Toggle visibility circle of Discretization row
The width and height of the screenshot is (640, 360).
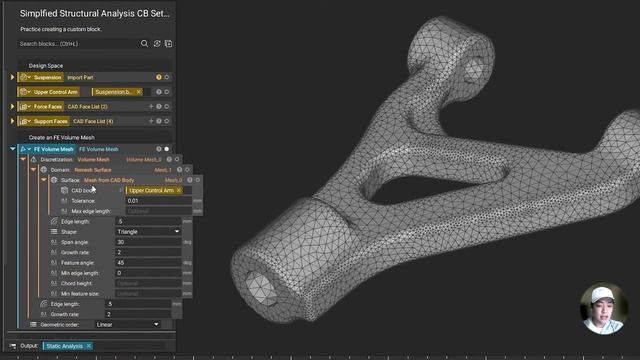tap(177, 159)
